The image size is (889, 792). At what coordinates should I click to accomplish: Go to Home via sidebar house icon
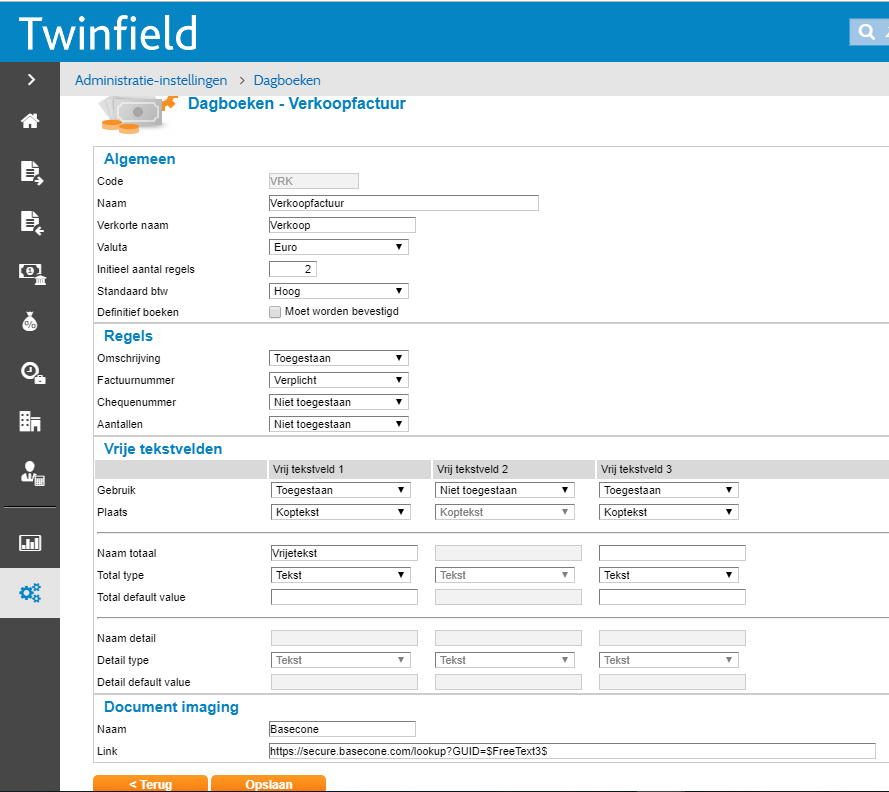click(30, 122)
